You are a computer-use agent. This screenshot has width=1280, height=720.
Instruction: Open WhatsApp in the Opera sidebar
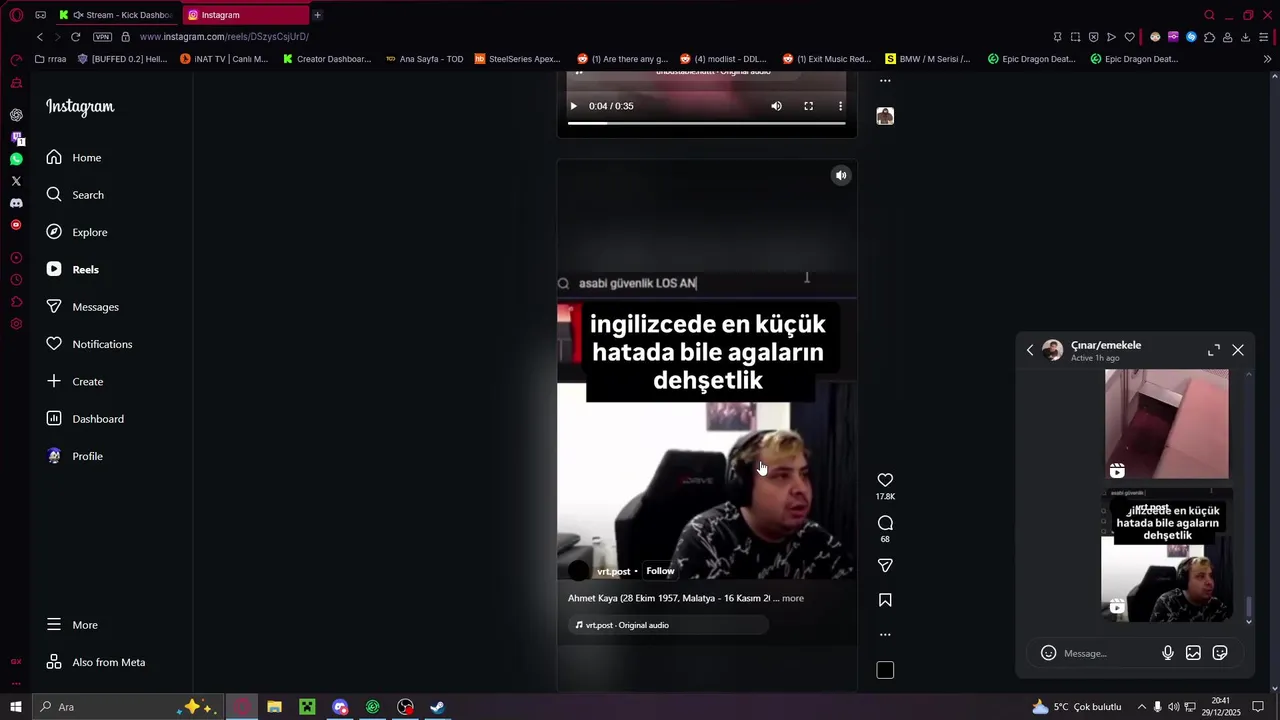16,159
